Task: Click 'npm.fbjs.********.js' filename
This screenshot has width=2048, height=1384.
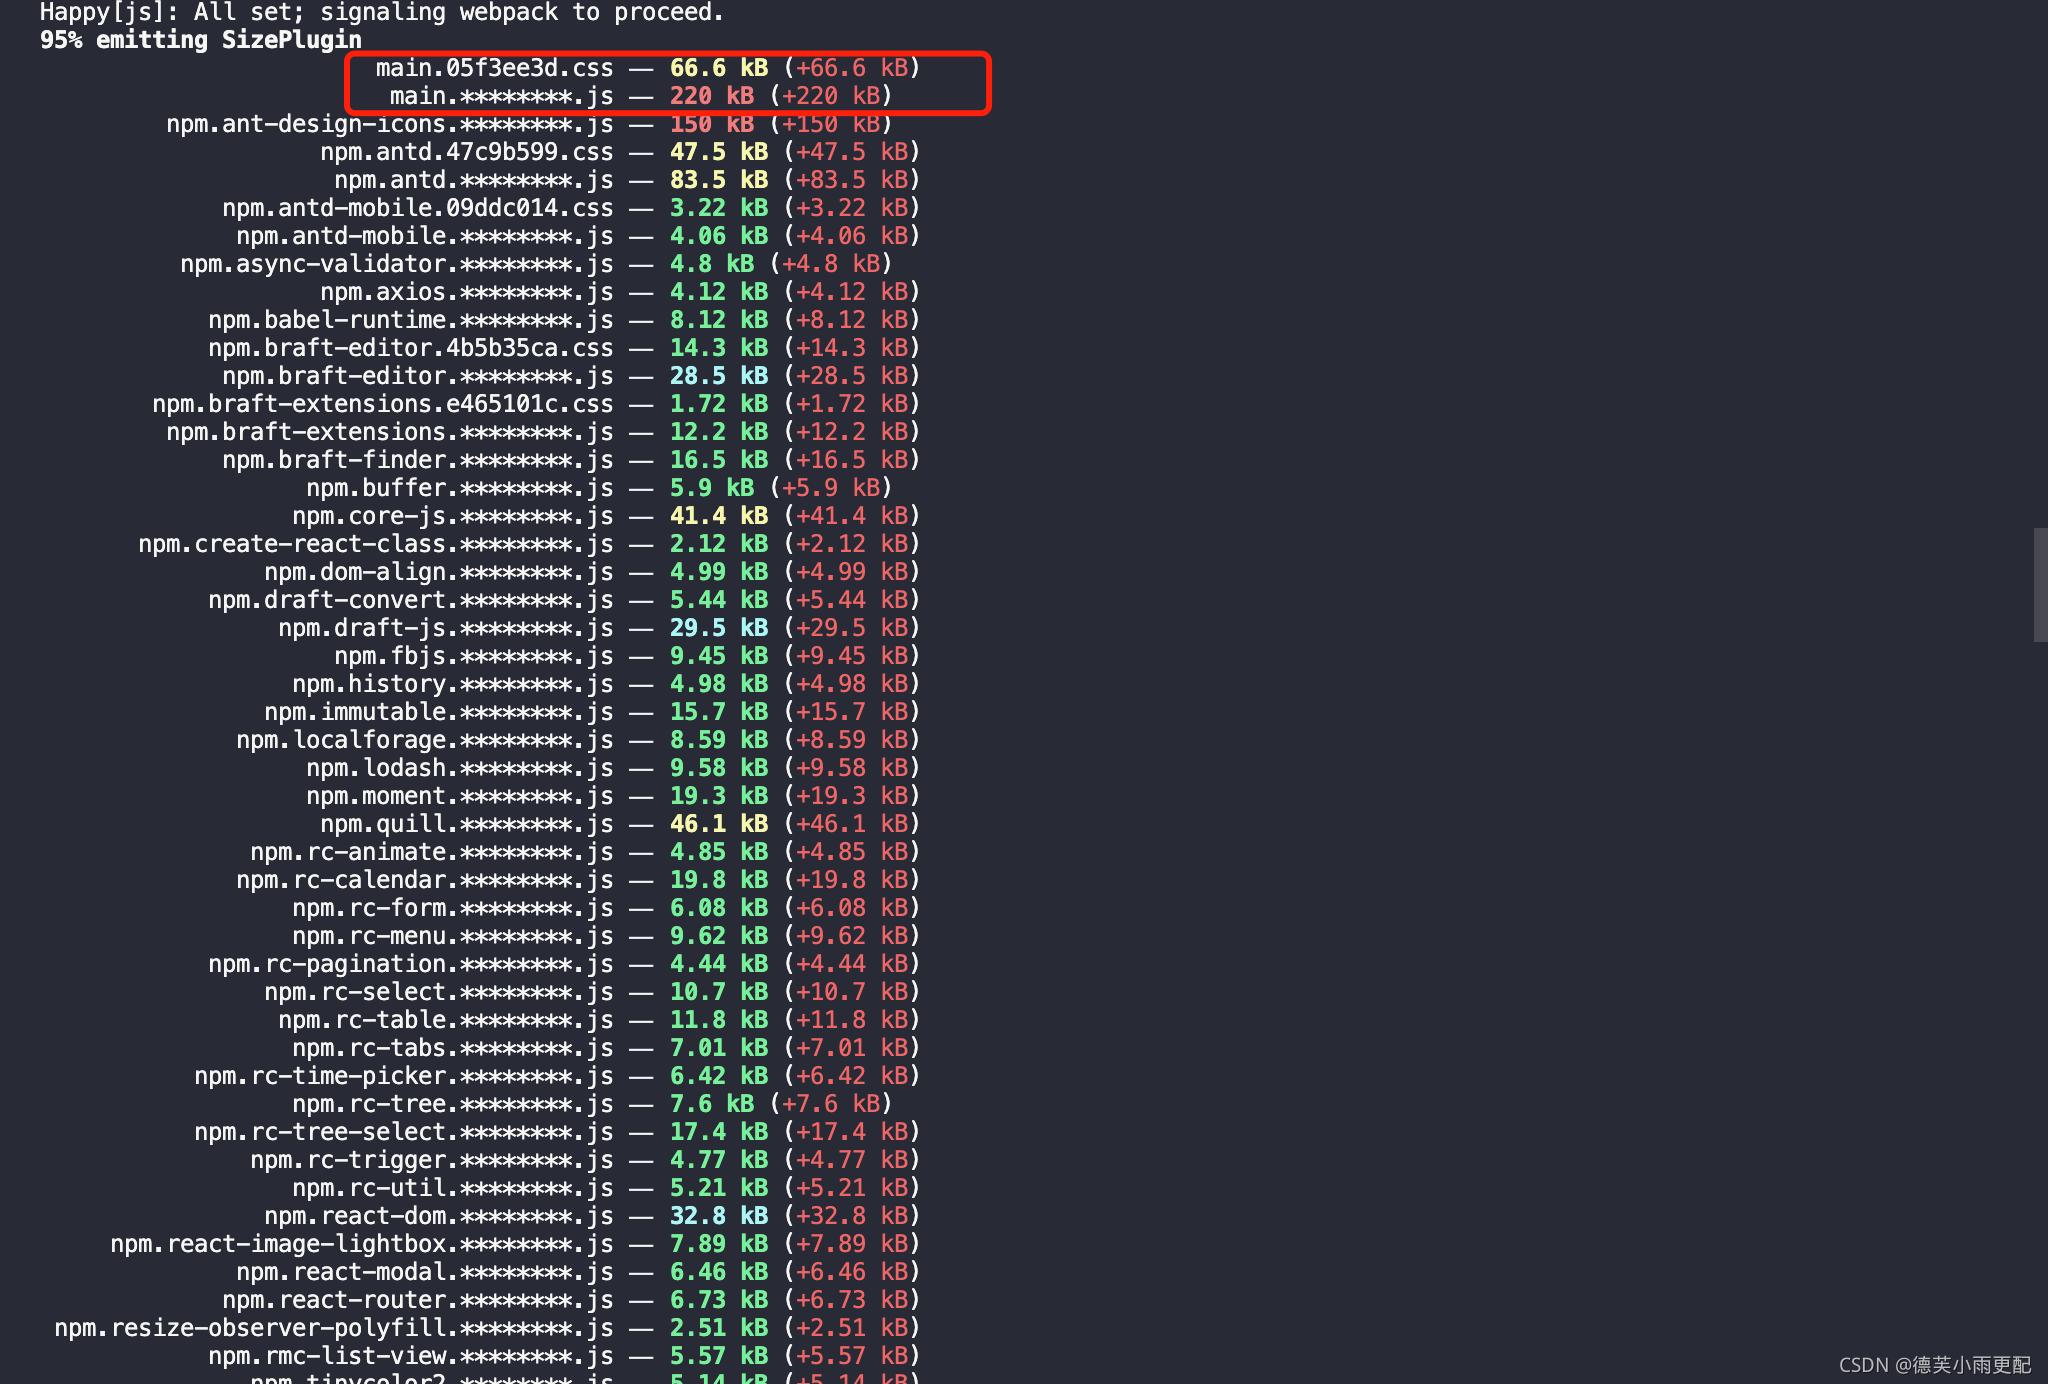Action: (474, 656)
